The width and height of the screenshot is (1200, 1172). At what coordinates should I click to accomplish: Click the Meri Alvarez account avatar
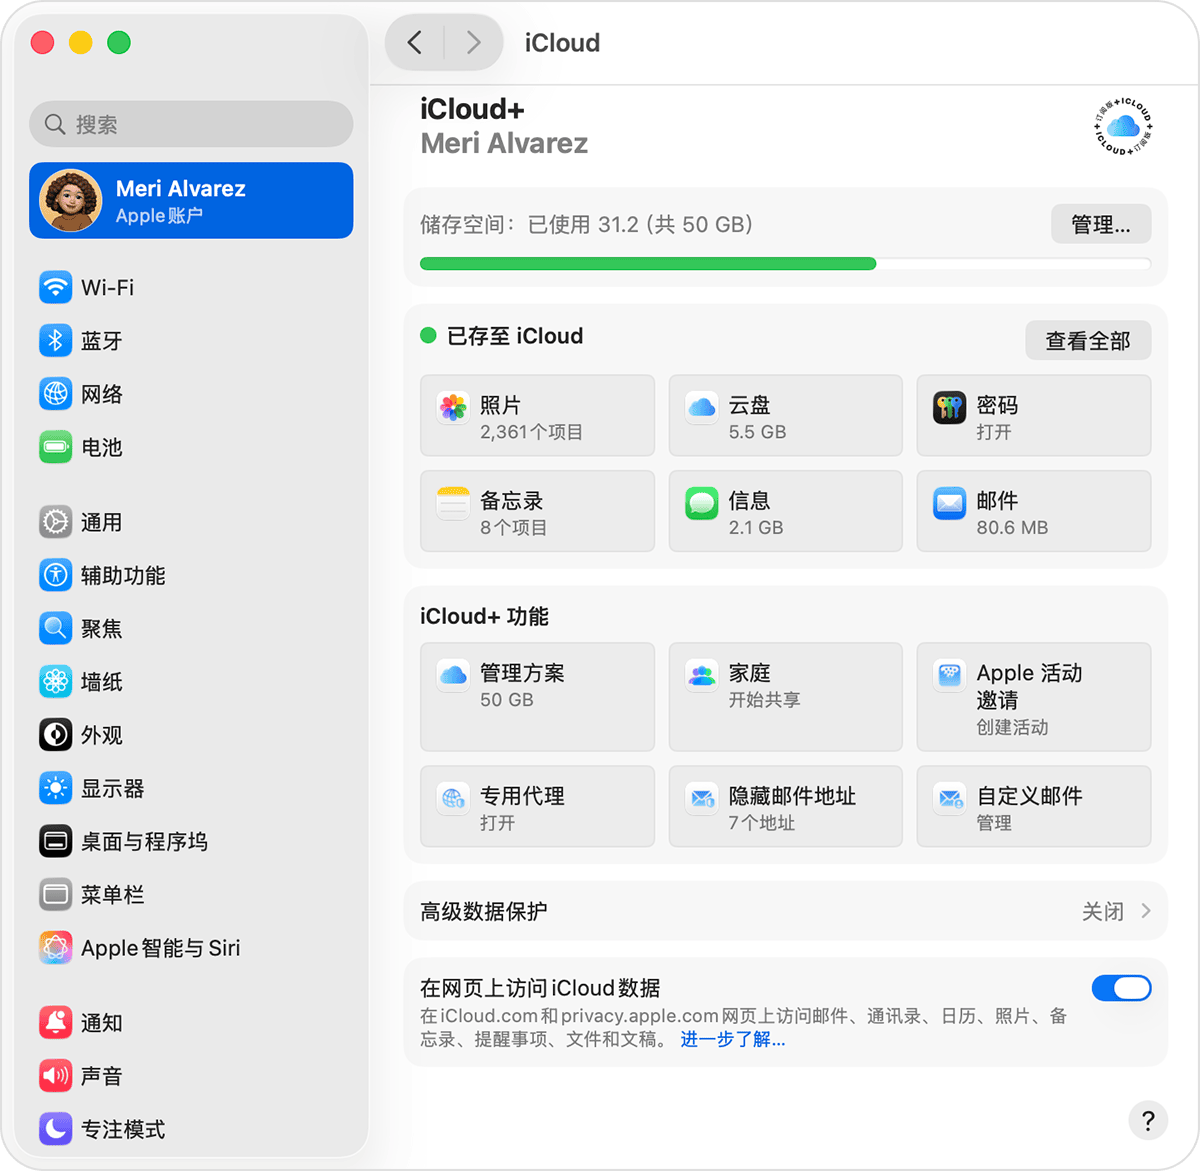click(70, 200)
